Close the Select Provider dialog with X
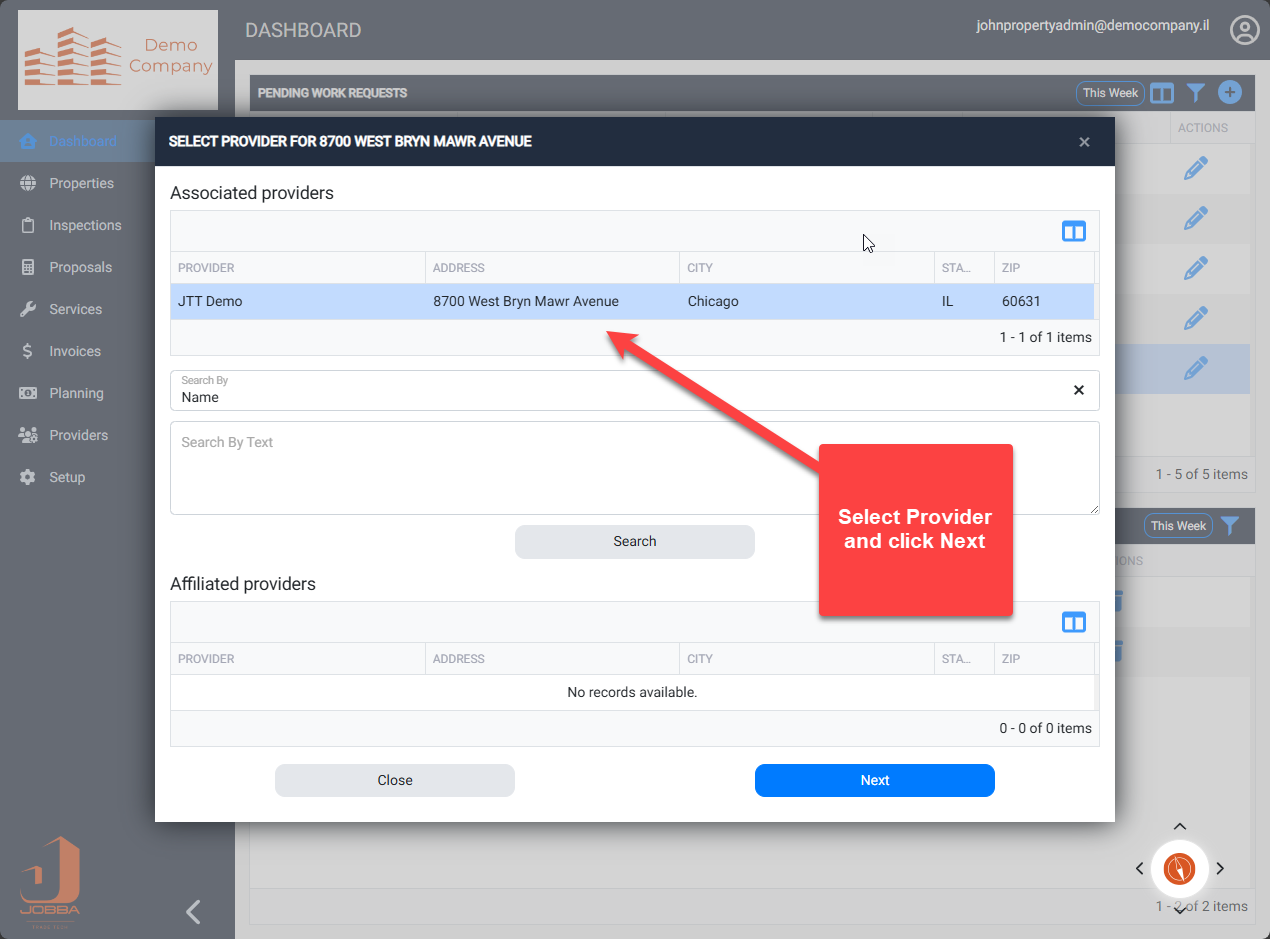 click(x=1084, y=142)
